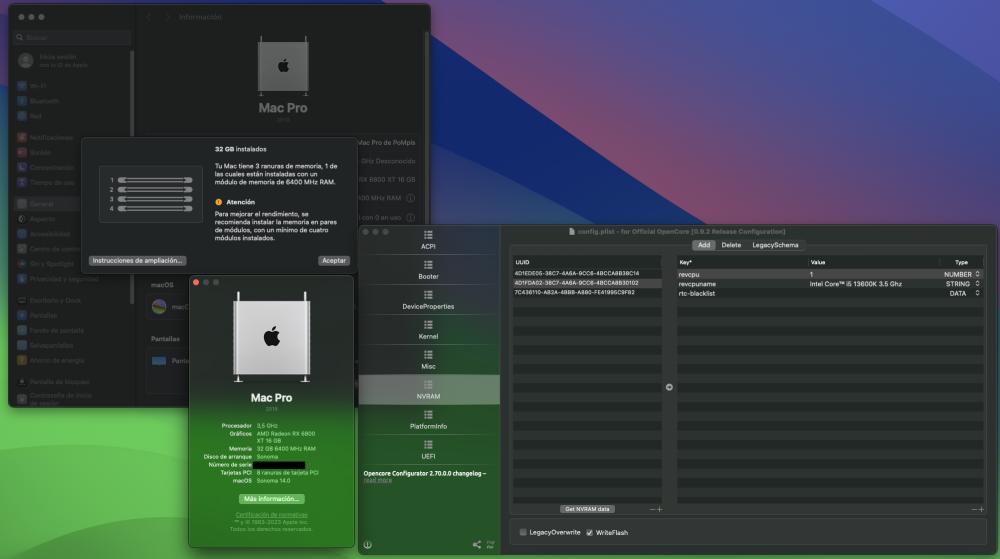Select UUID row ending in 8B38C14
The height and width of the screenshot is (559, 1000).
587,273
